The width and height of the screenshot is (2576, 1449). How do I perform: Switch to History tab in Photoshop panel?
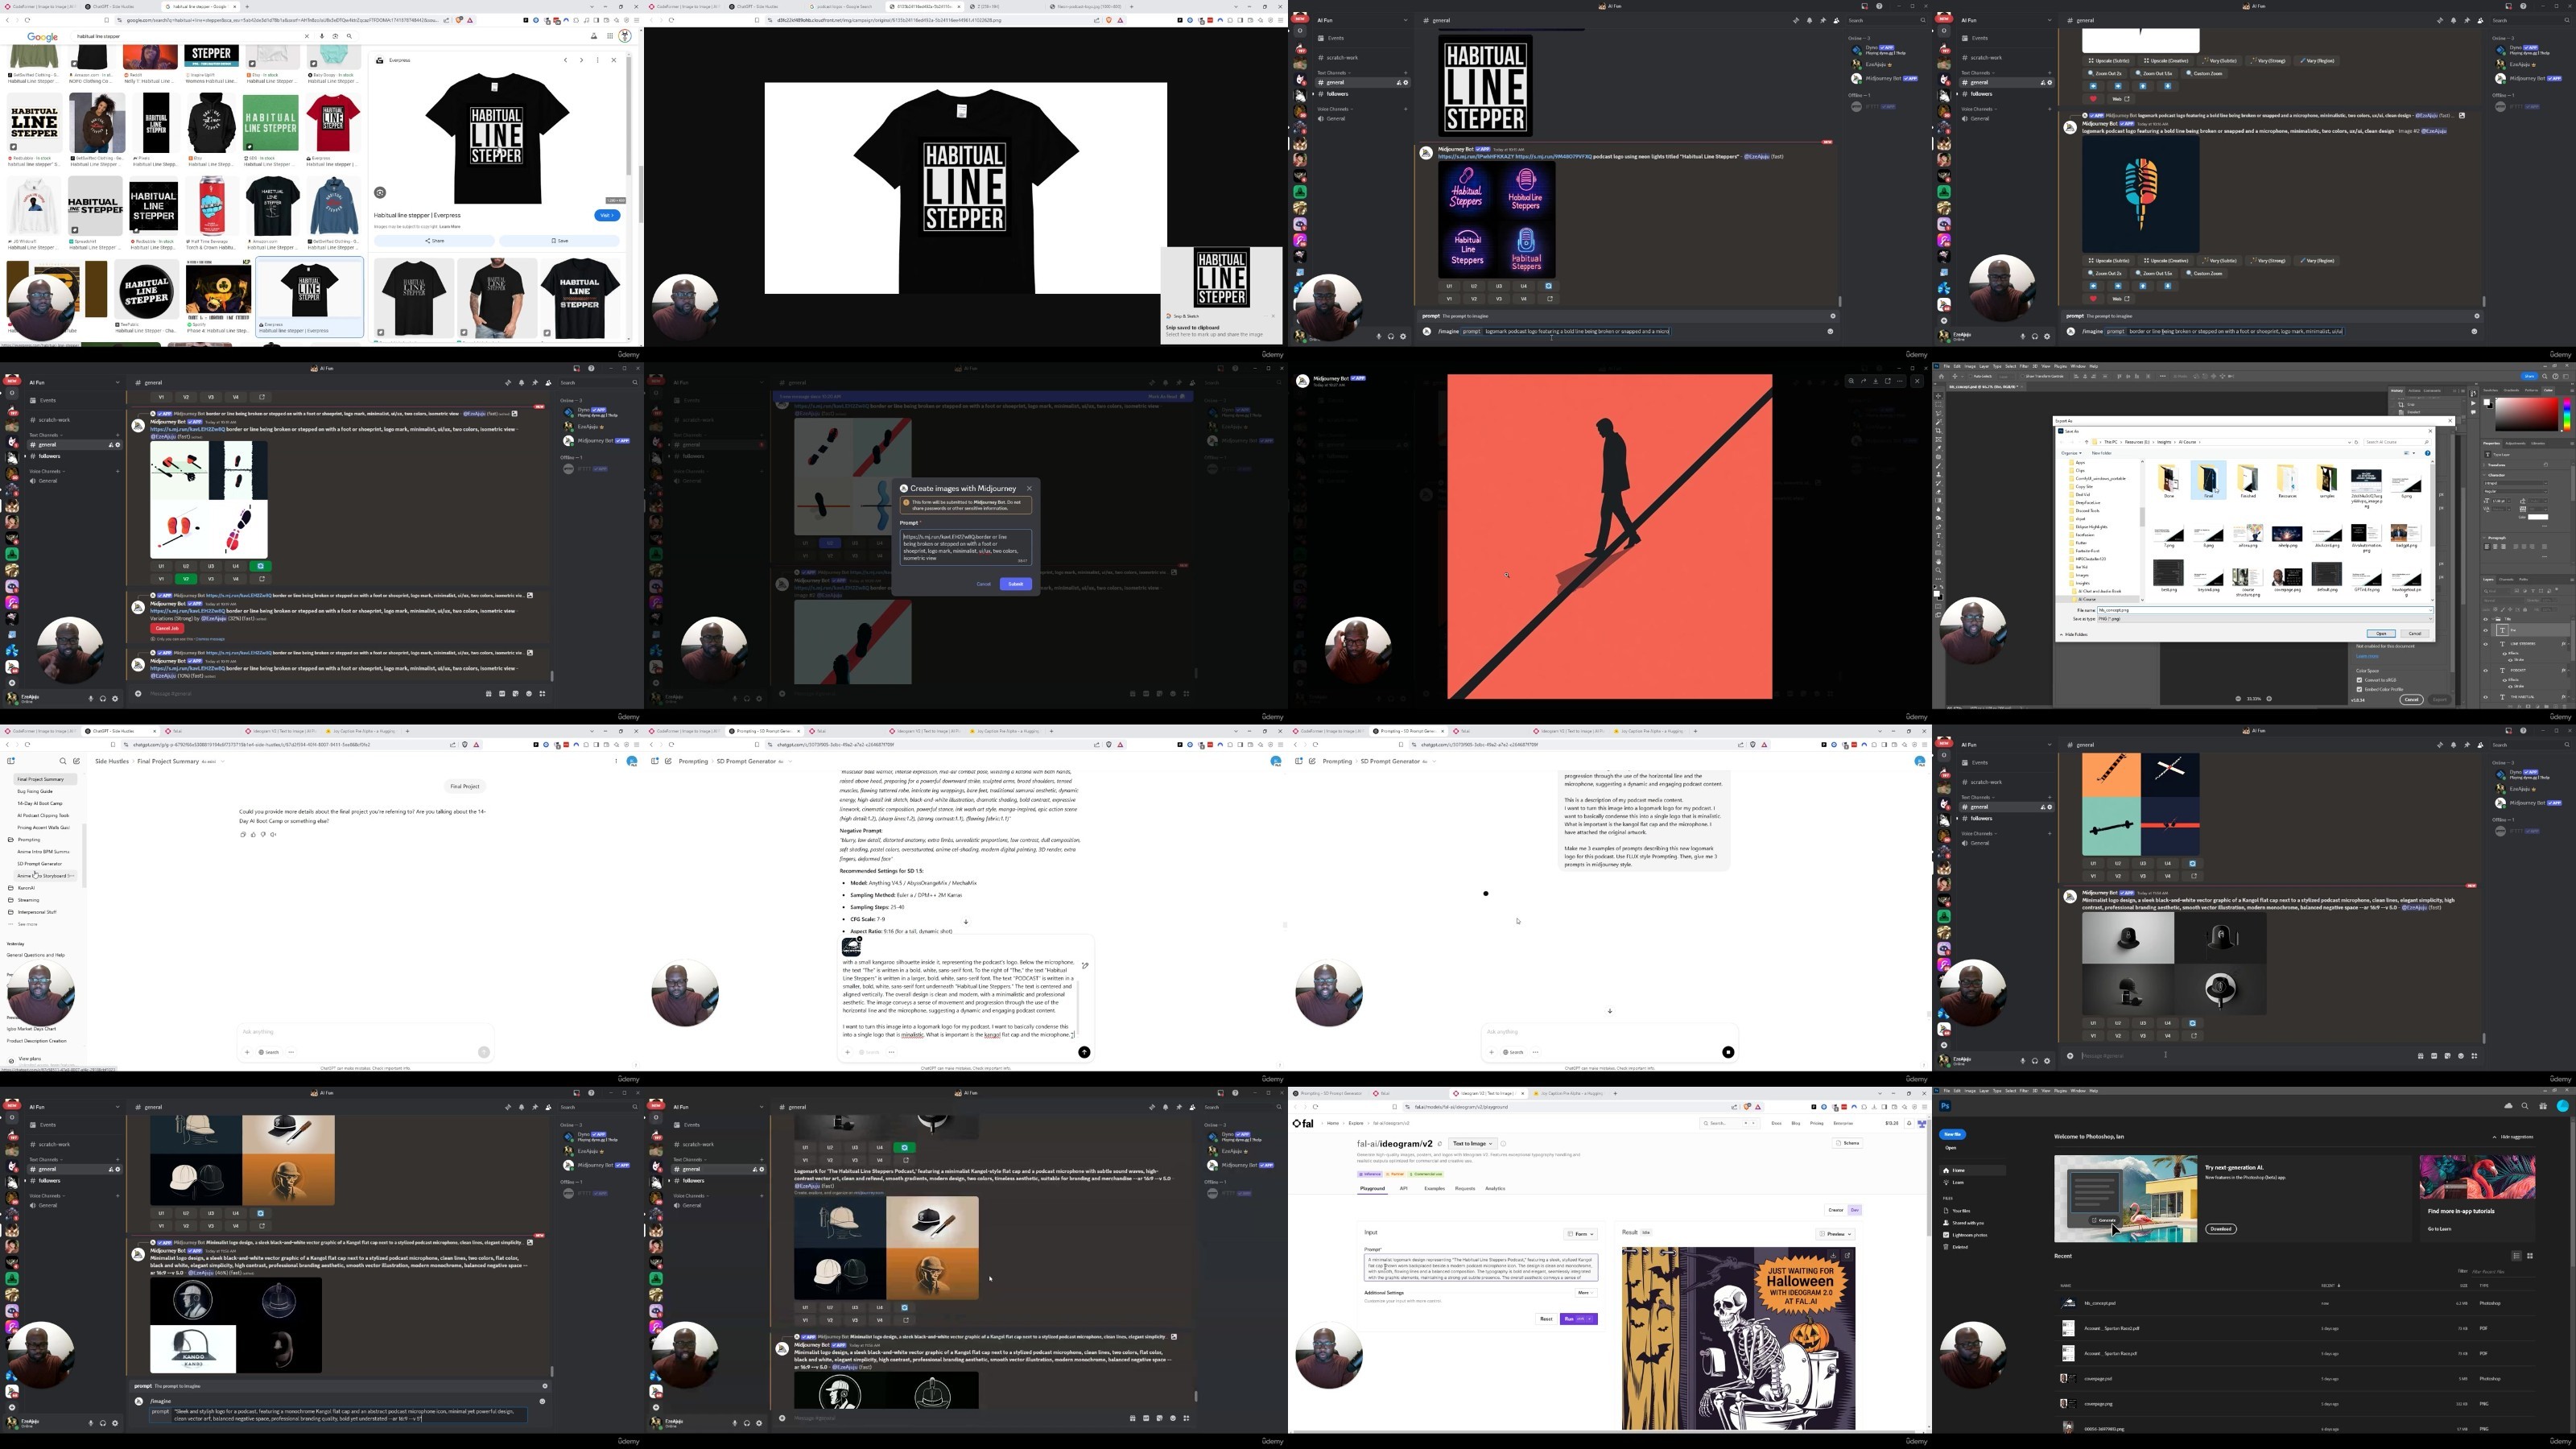2397,391
